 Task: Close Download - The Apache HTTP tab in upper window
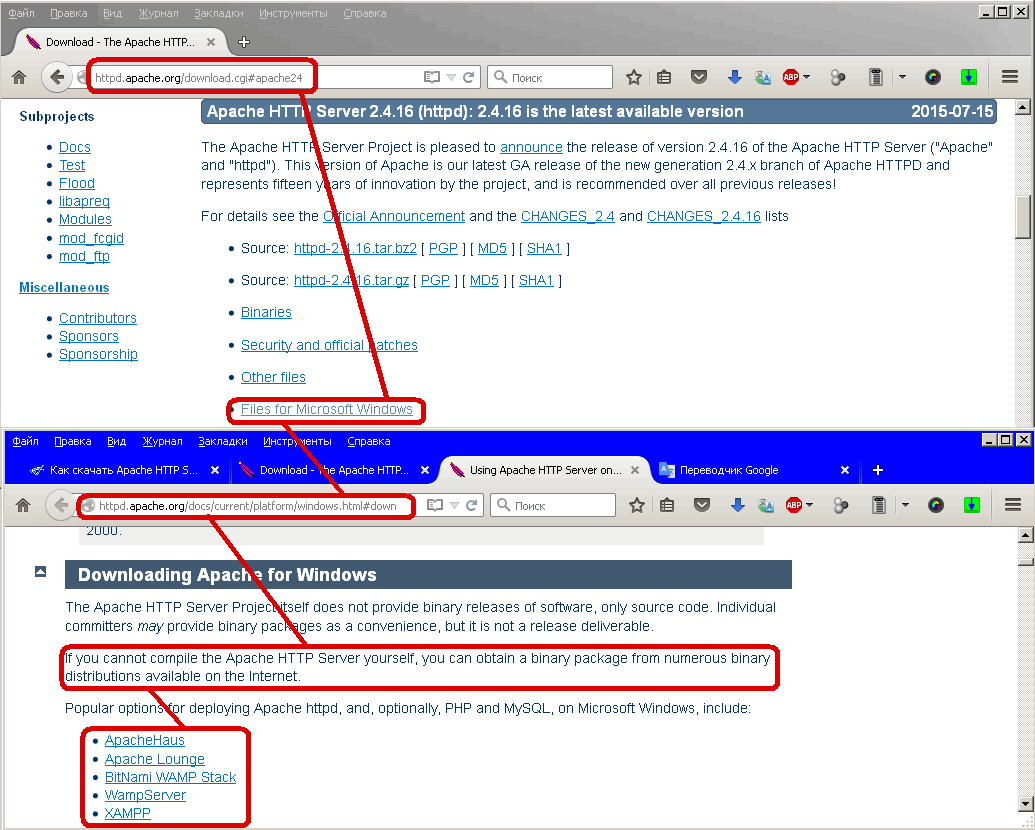pyautogui.click(x=211, y=42)
